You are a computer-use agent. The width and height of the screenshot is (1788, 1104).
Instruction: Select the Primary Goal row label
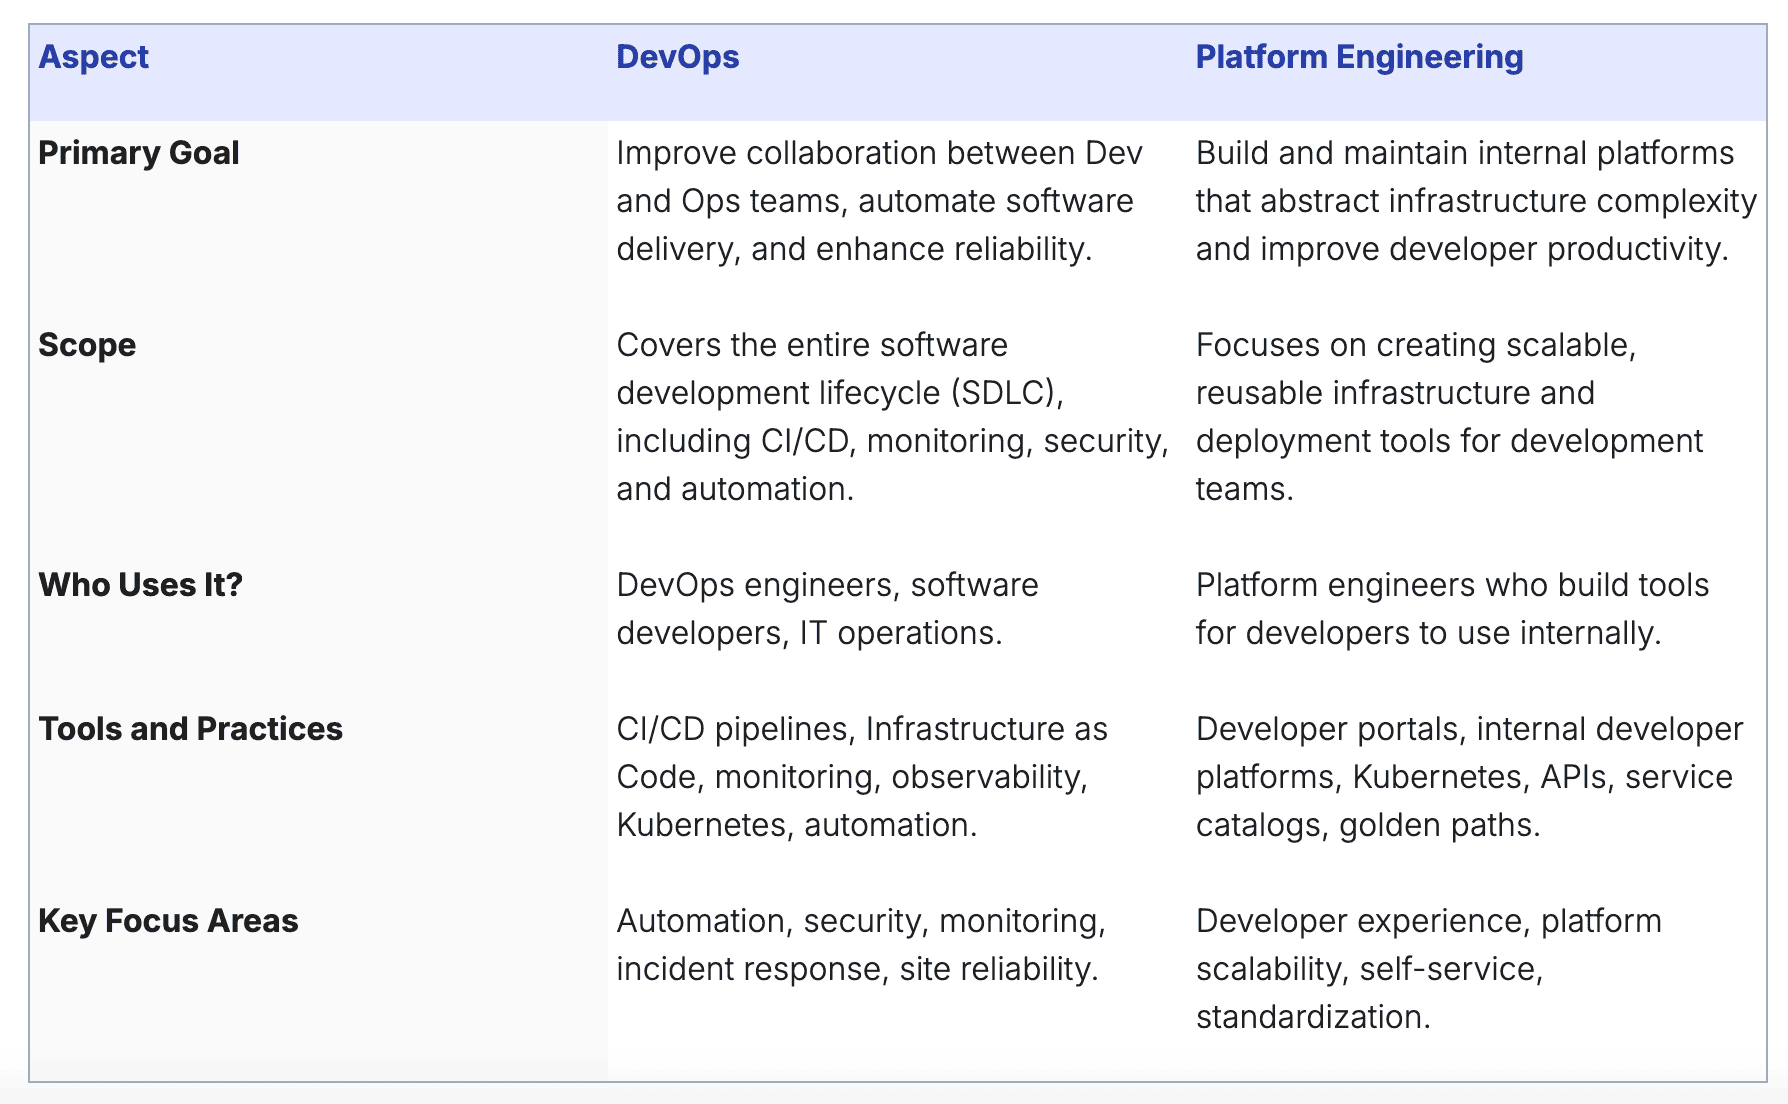[x=138, y=153]
